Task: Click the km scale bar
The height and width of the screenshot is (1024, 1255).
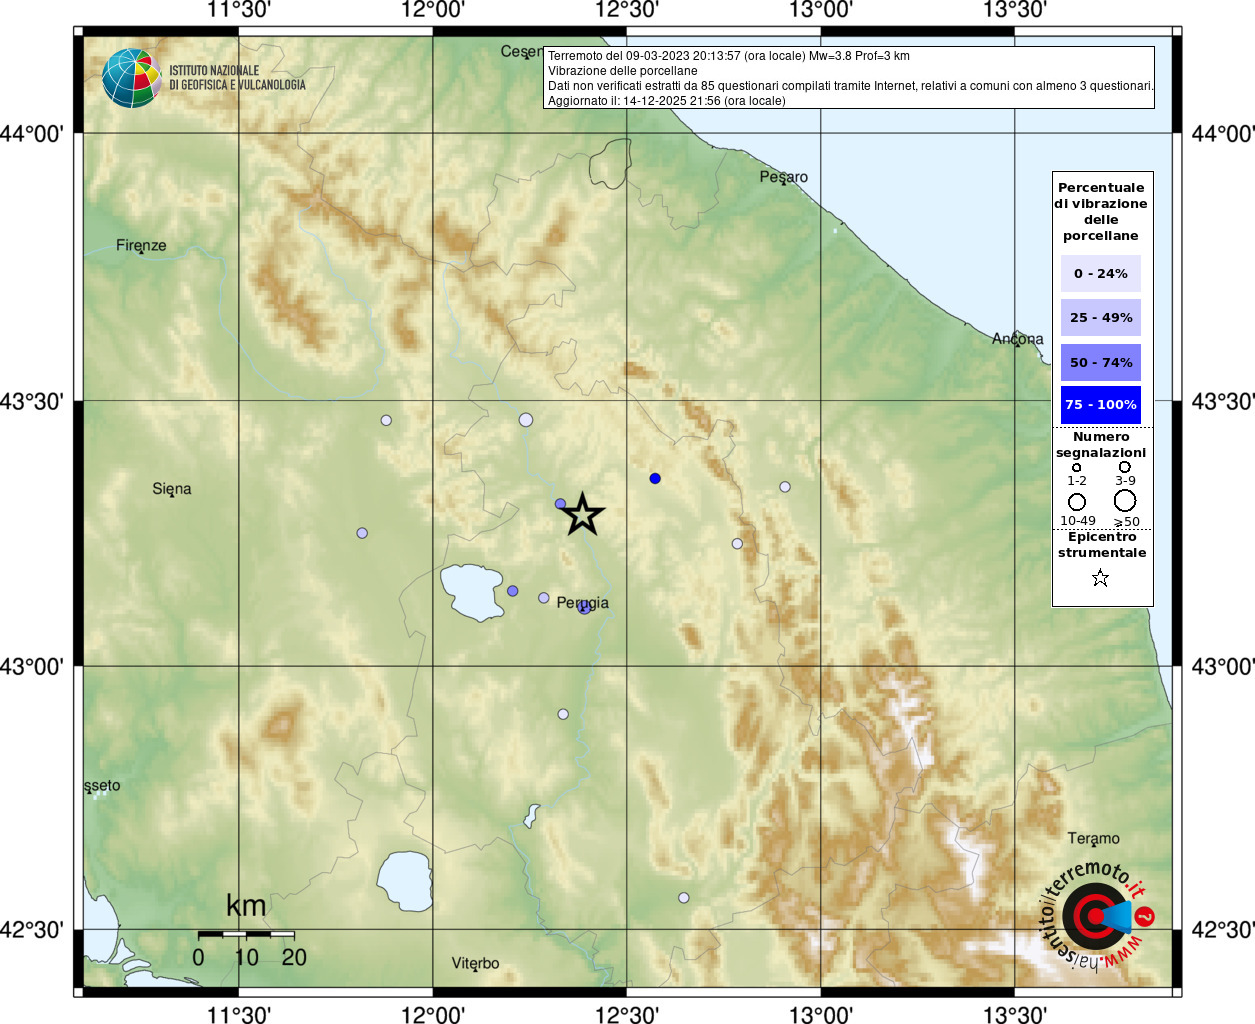Action: (x=246, y=934)
